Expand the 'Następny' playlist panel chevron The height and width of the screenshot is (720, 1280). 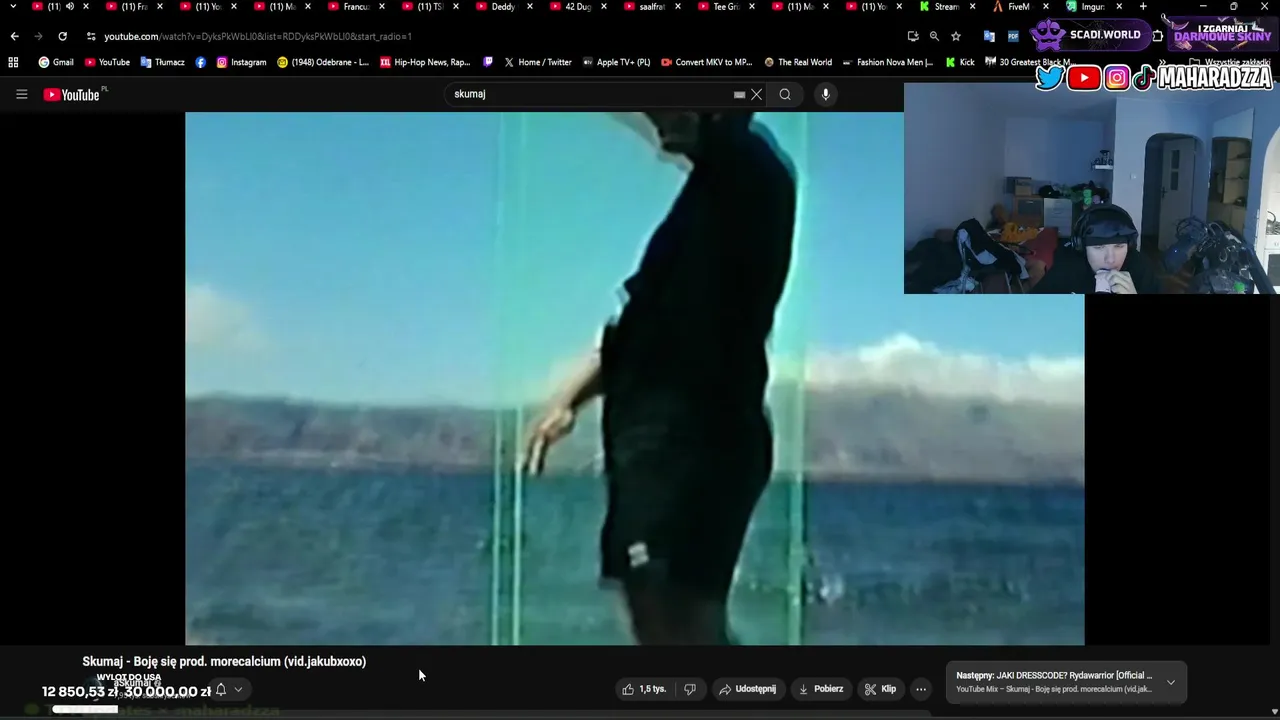click(x=1171, y=682)
